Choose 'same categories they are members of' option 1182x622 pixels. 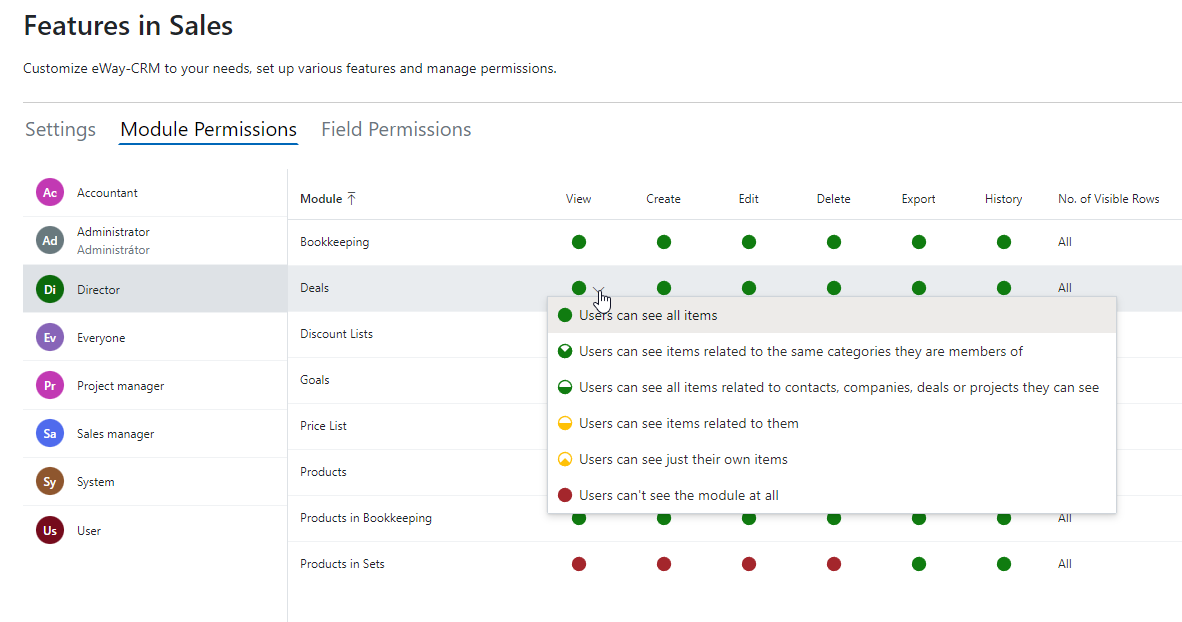[831, 351]
